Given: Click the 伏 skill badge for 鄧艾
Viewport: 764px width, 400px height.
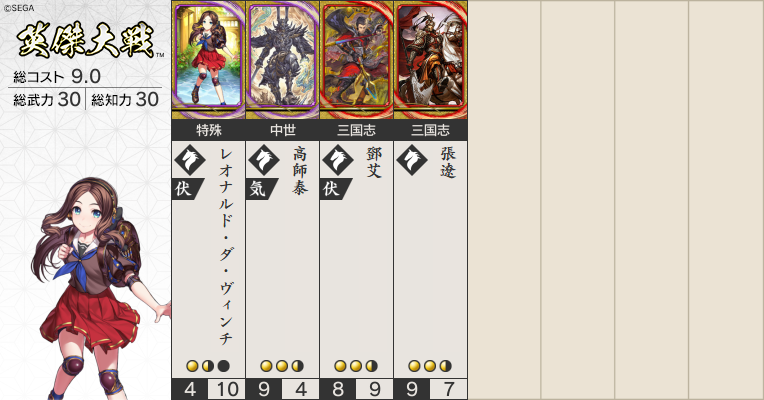Looking at the screenshot, I should (336, 189).
